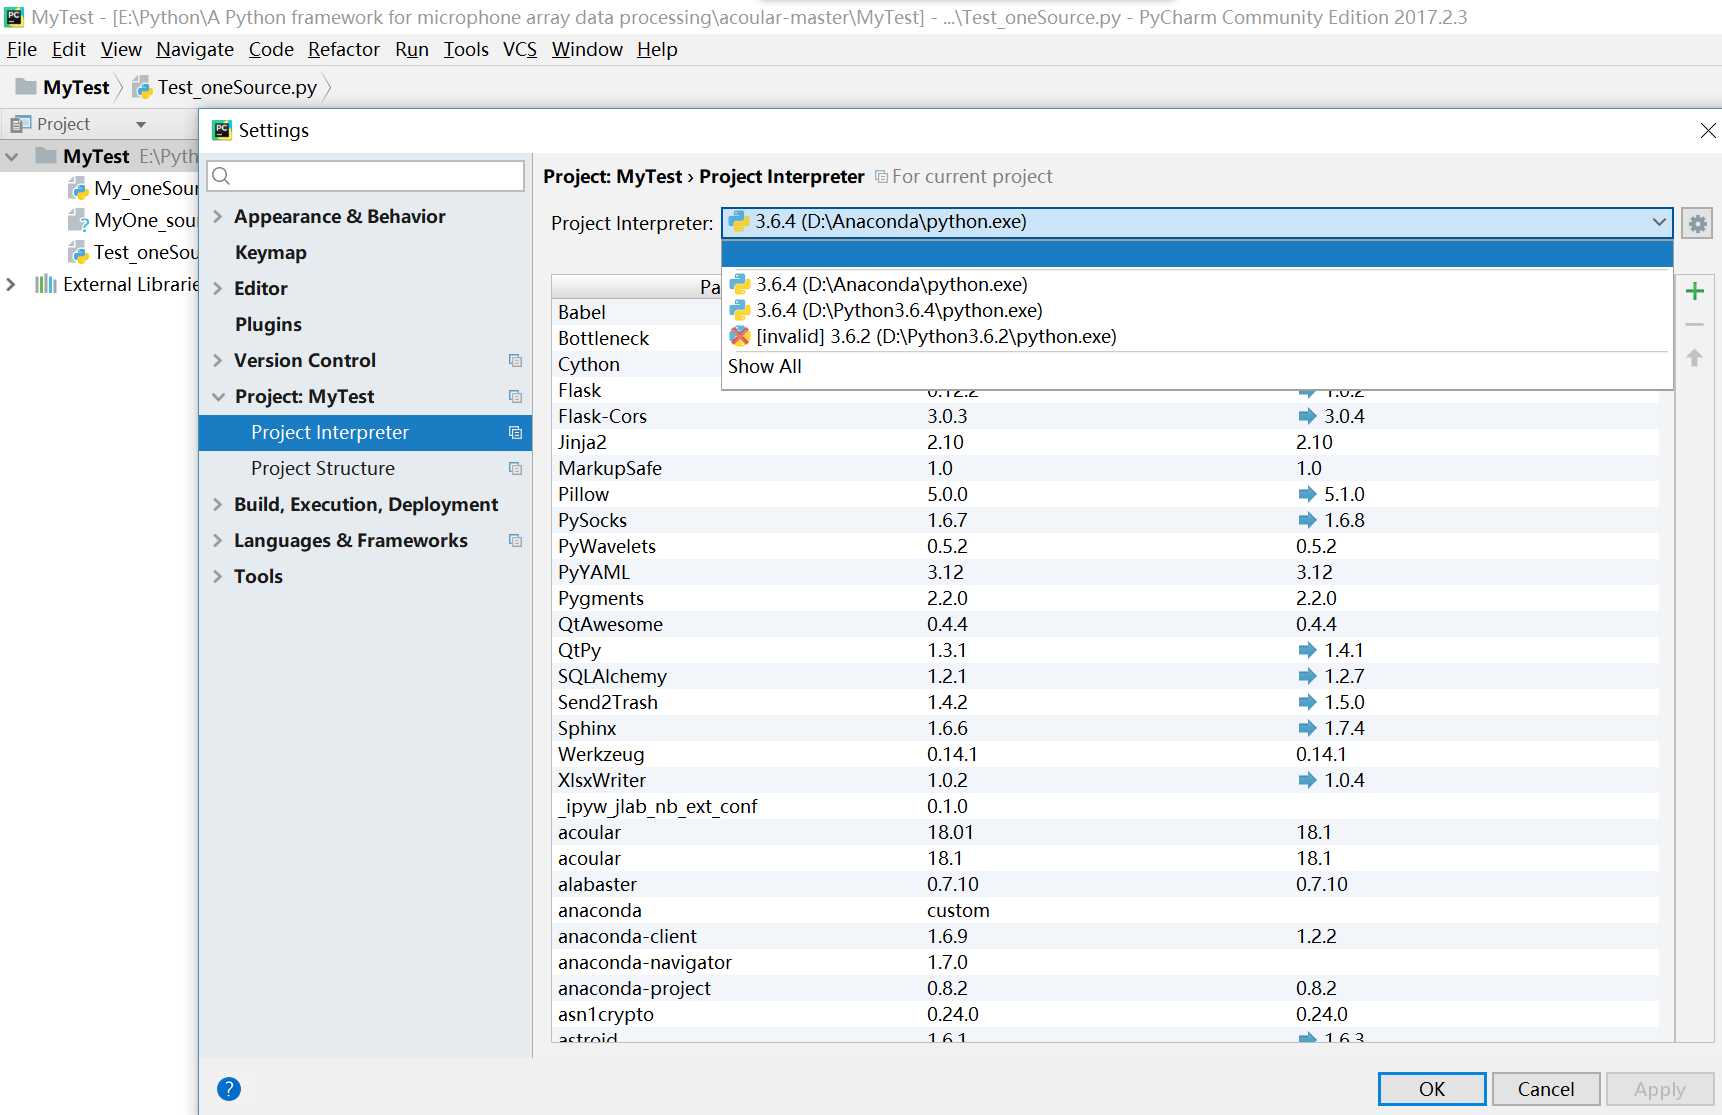Viewport: 1722px width, 1115px height.
Task: Focus the settings search field
Action: [366, 176]
